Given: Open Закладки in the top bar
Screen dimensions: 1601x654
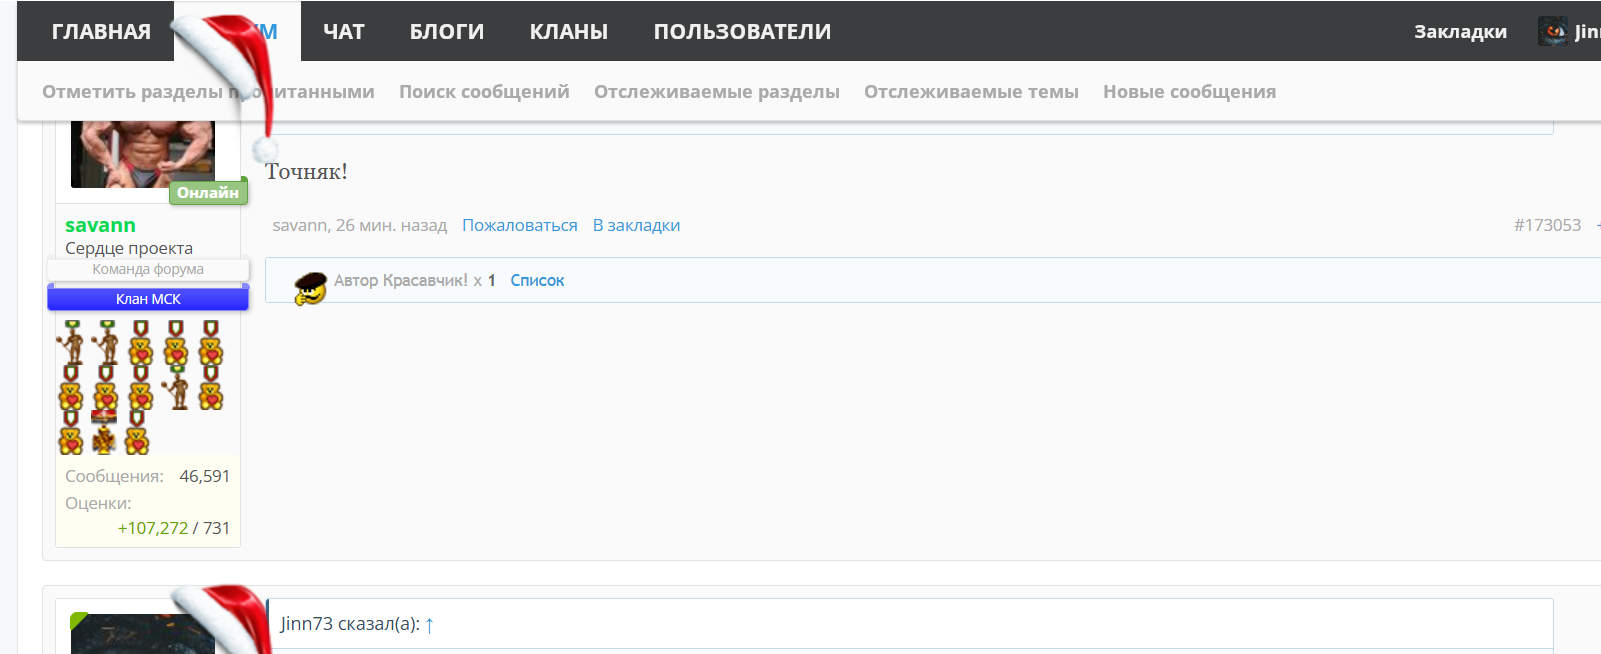Looking at the screenshot, I should 1460,31.
